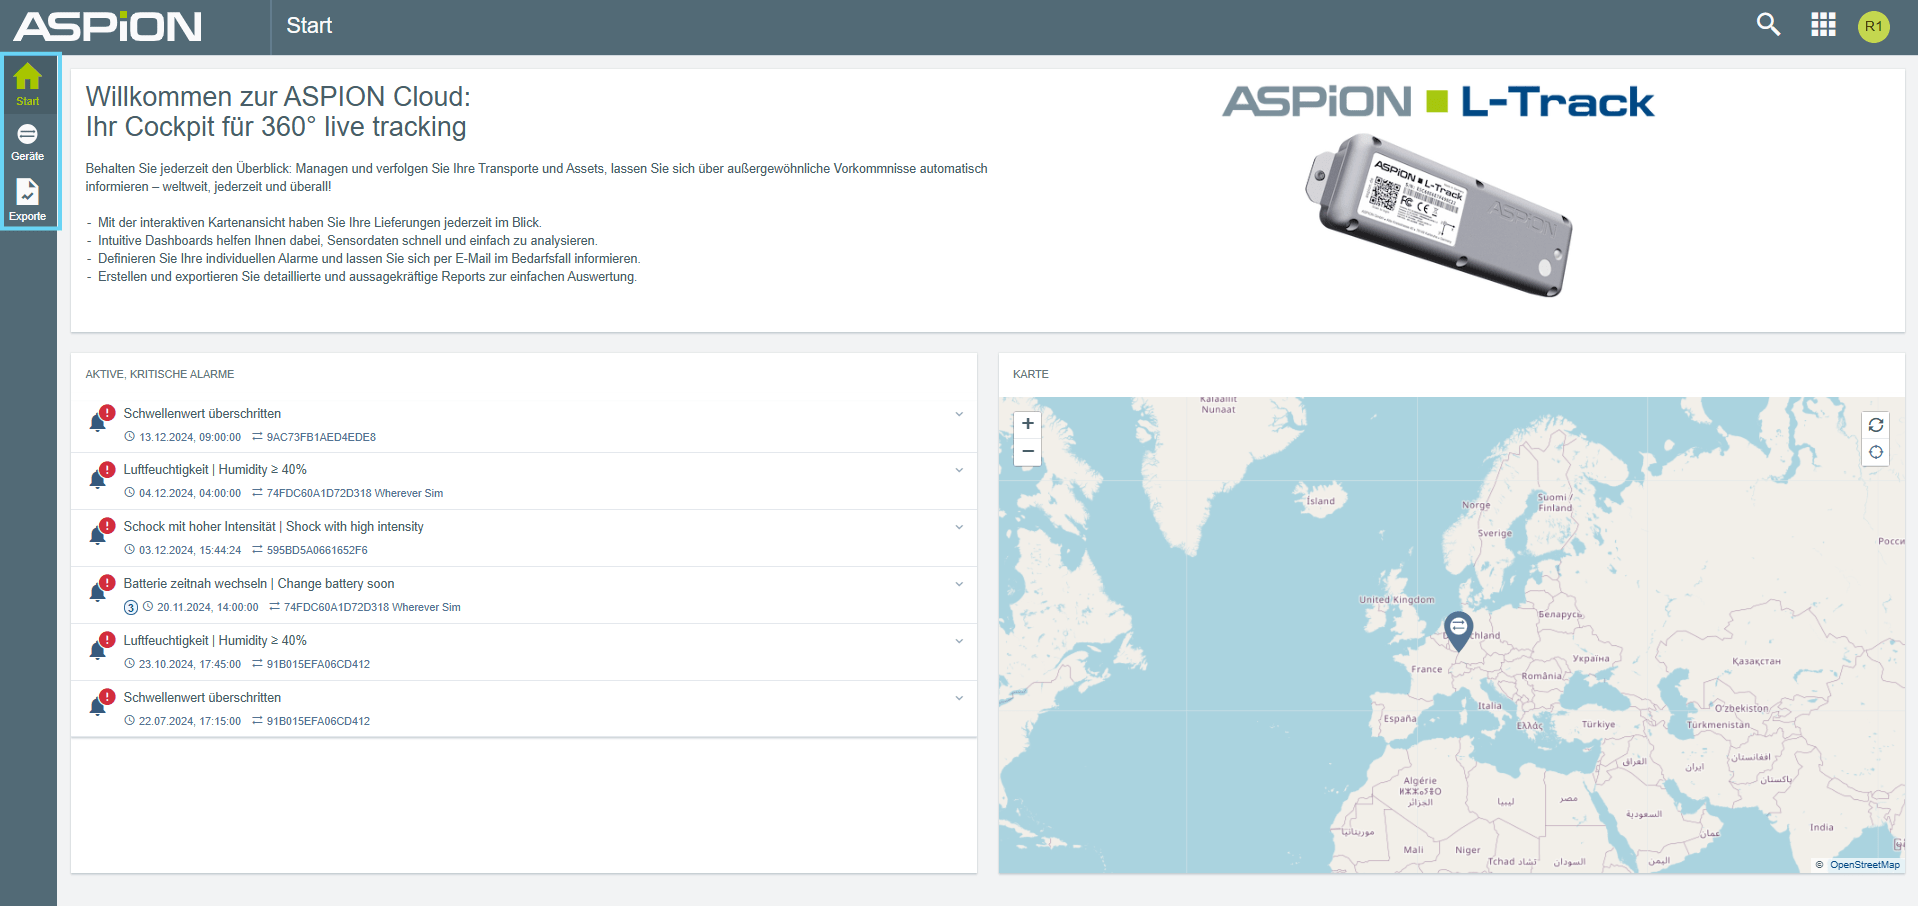Open the apps grid menu
Image resolution: width=1918 pixels, height=906 pixels.
[x=1823, y=25]
